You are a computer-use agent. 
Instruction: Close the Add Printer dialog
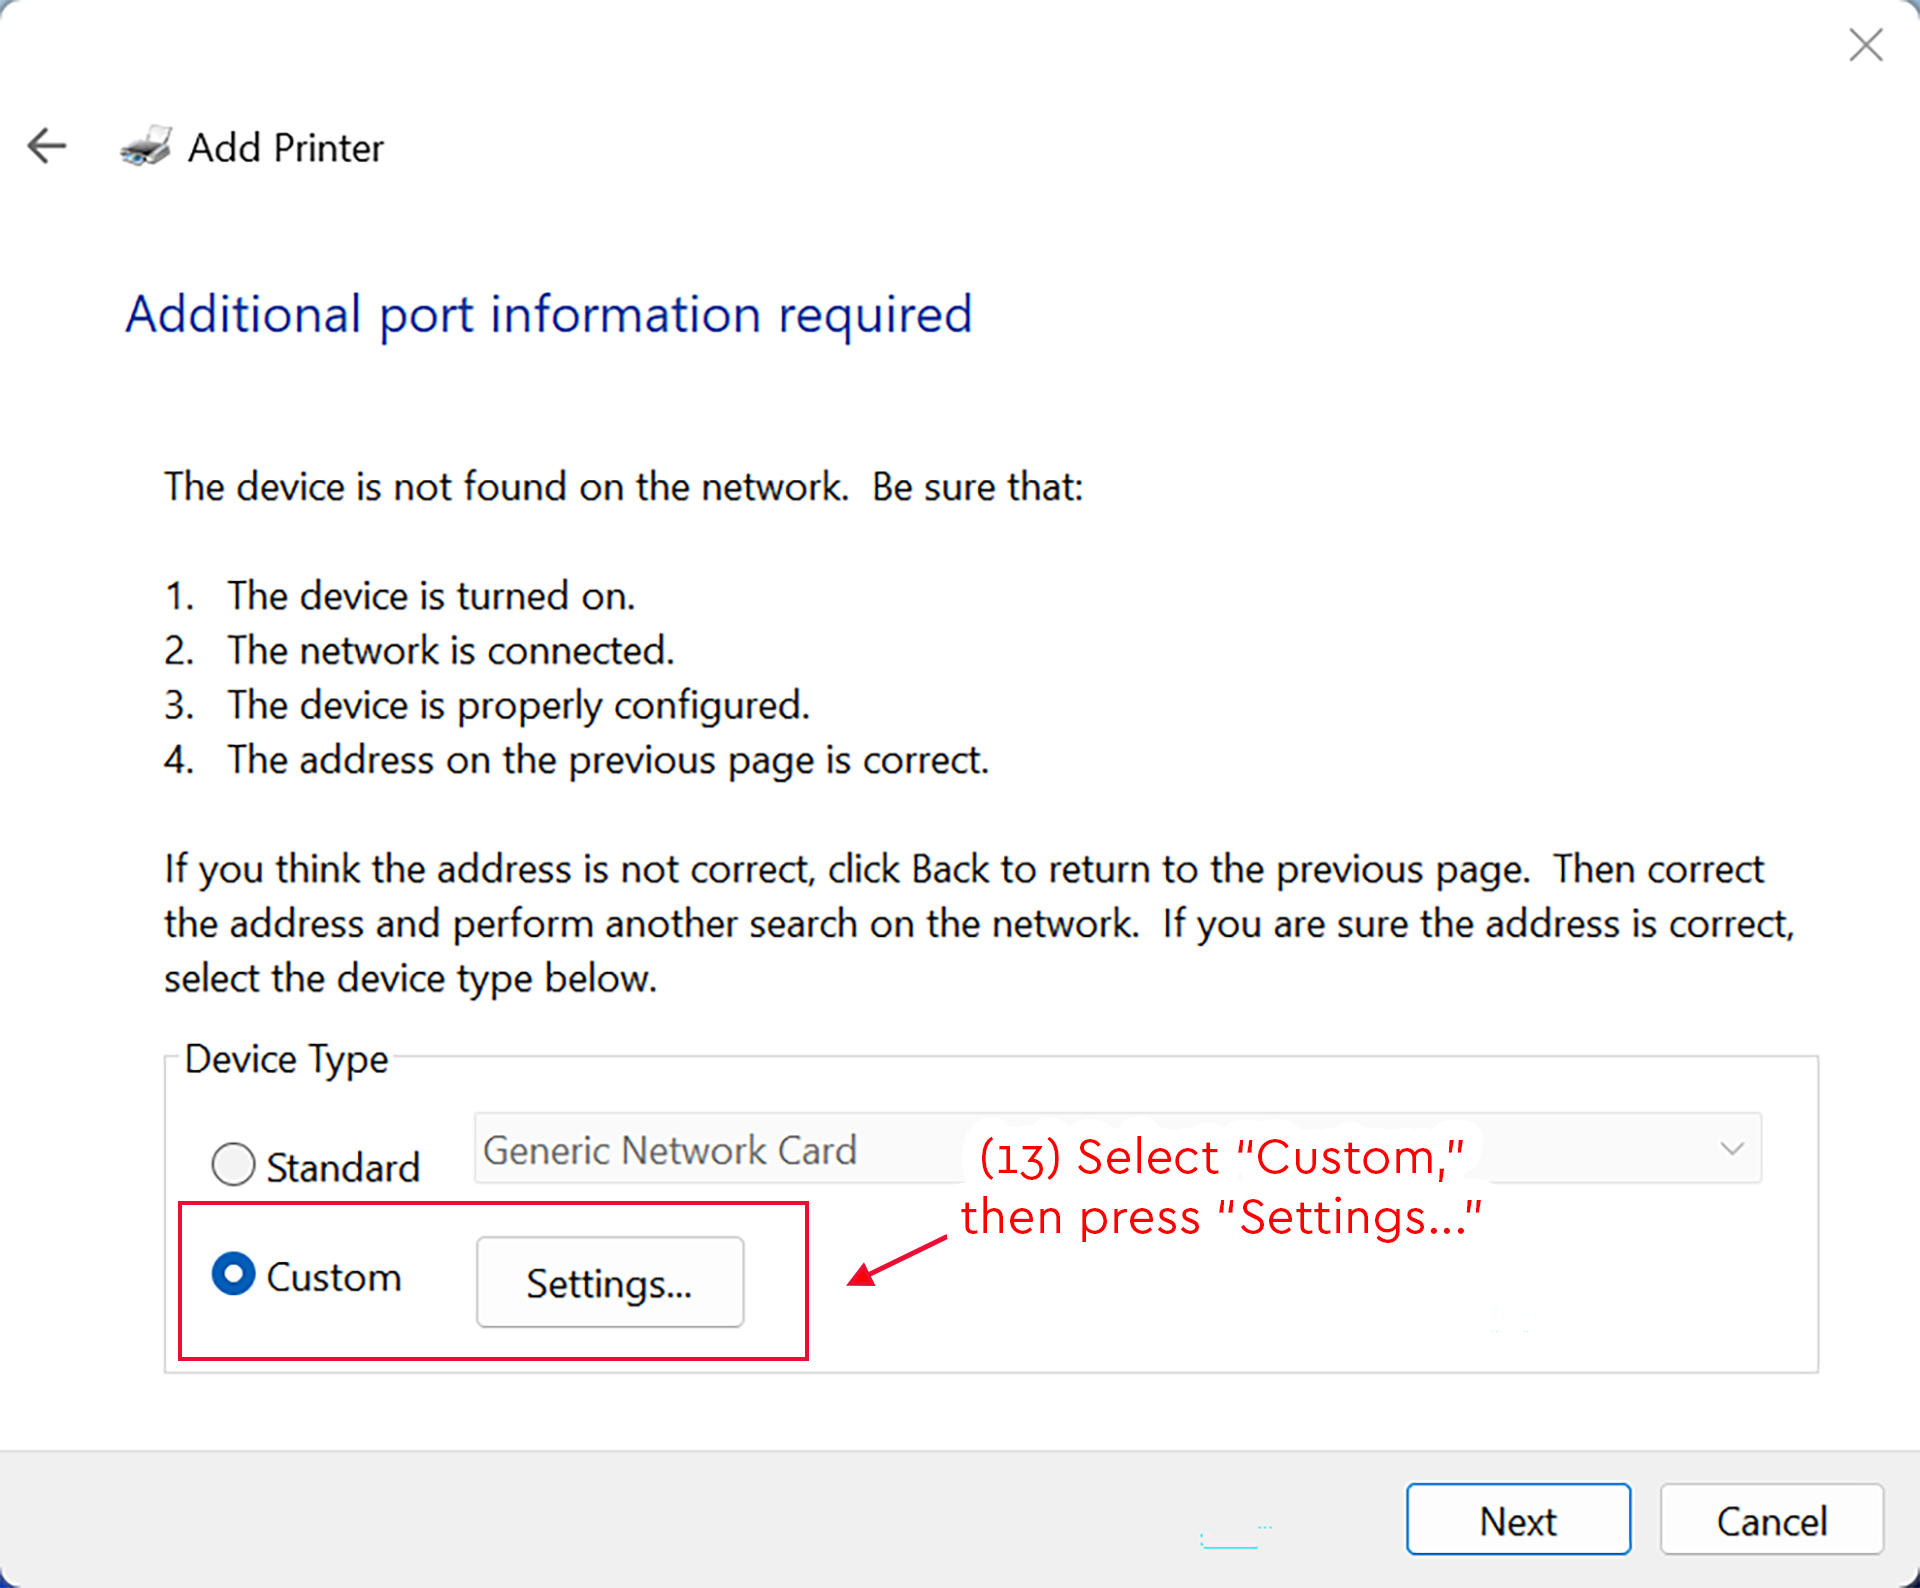coord(1865,45)
